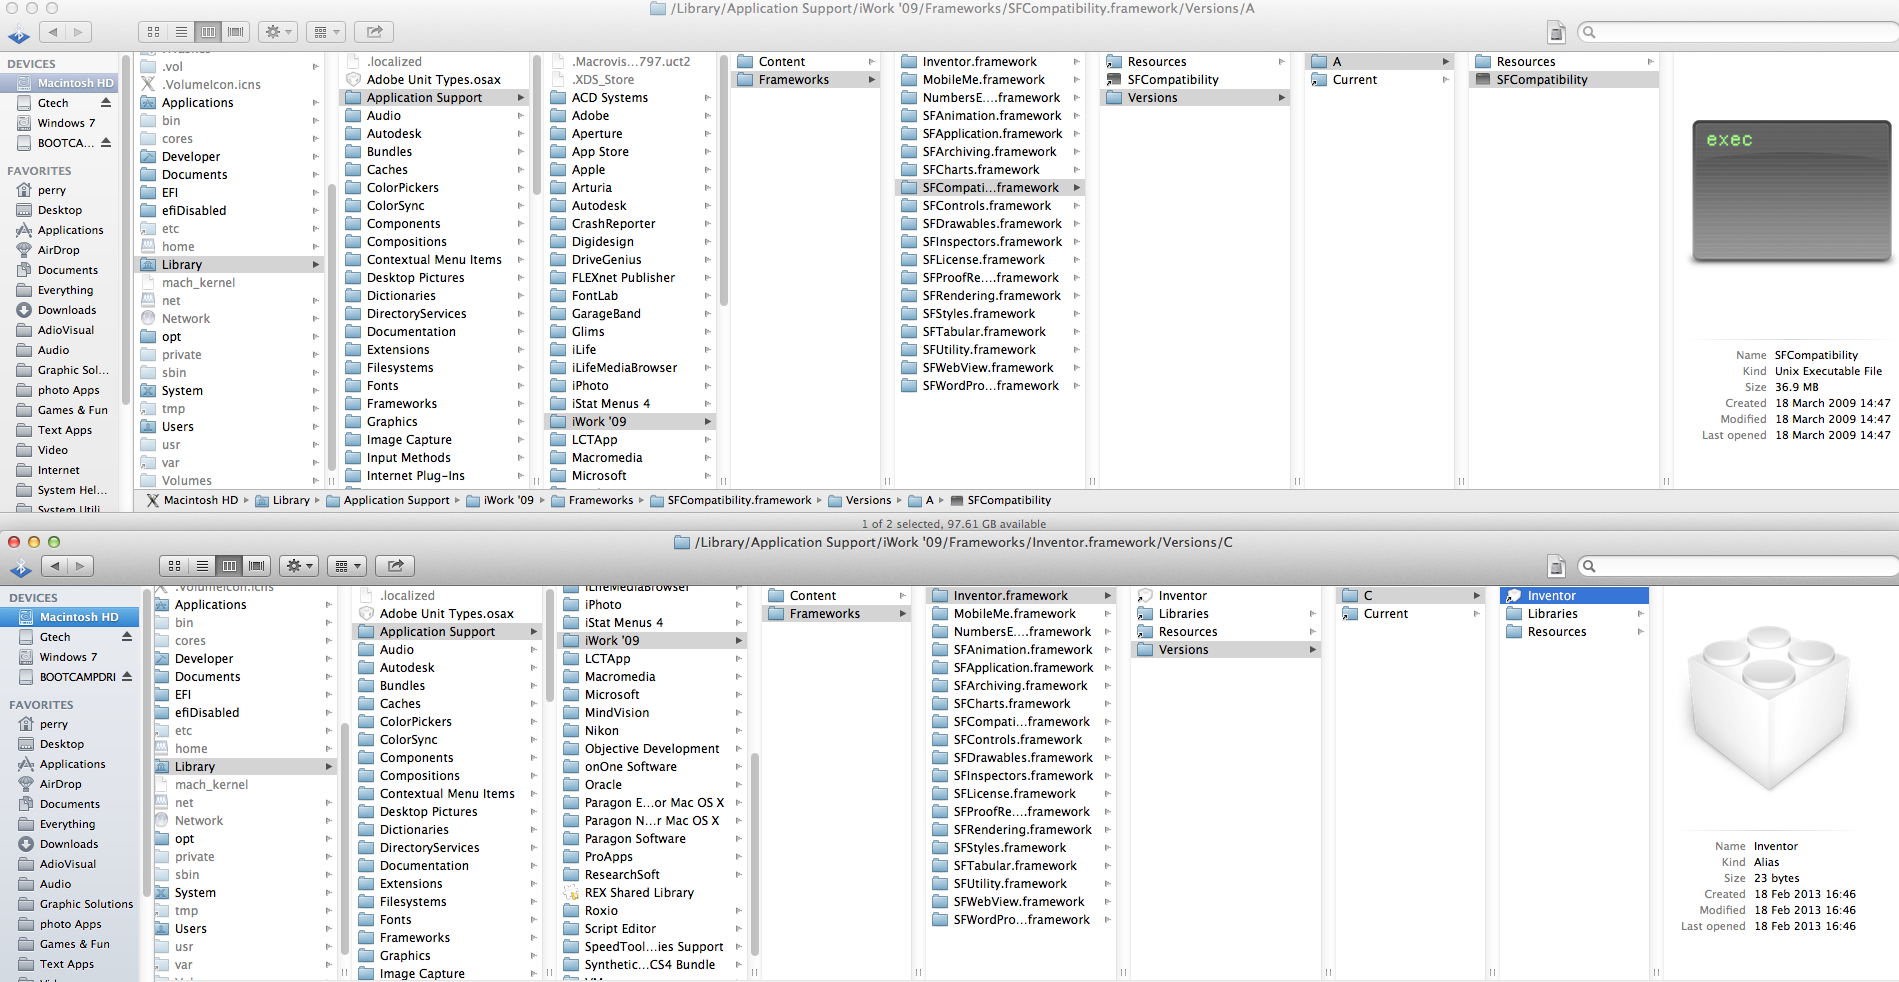Open Arrange dropdown in top window
The width and height of the screenshot is (1899, 982).
pos(325,32)
